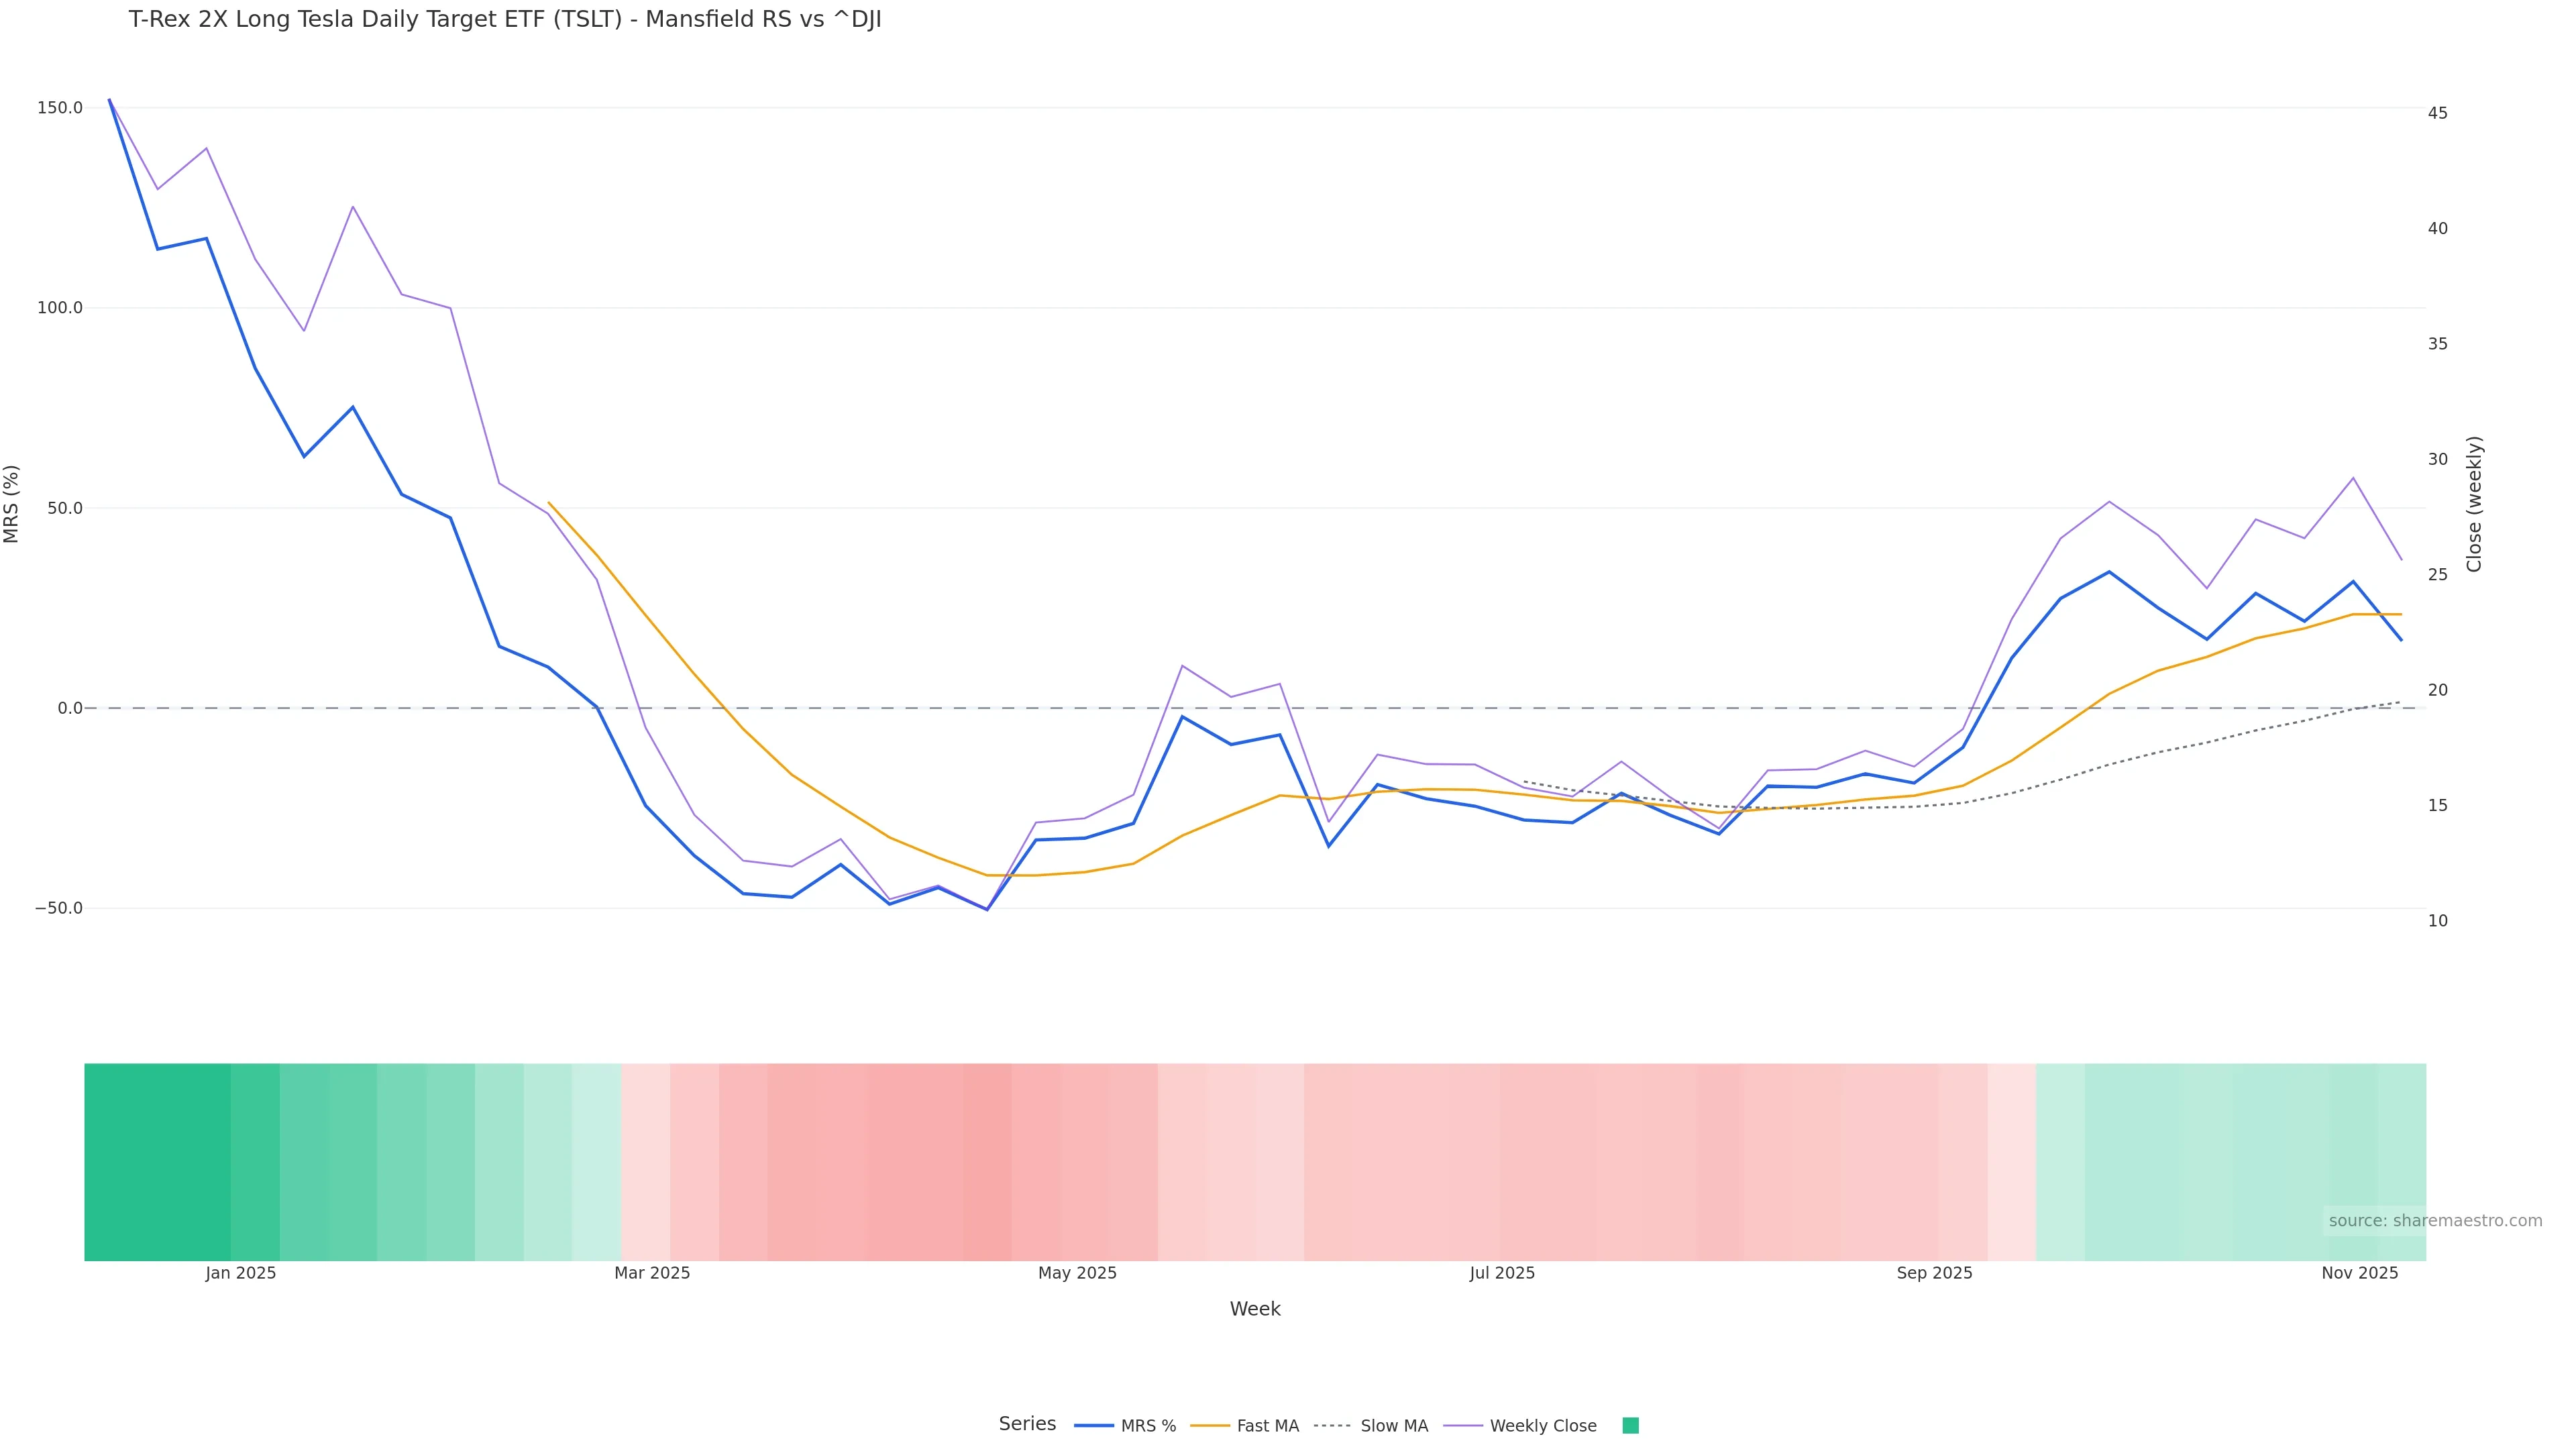
Task: Select the Jan 2025 tick label
Action: coord(241,1273)
